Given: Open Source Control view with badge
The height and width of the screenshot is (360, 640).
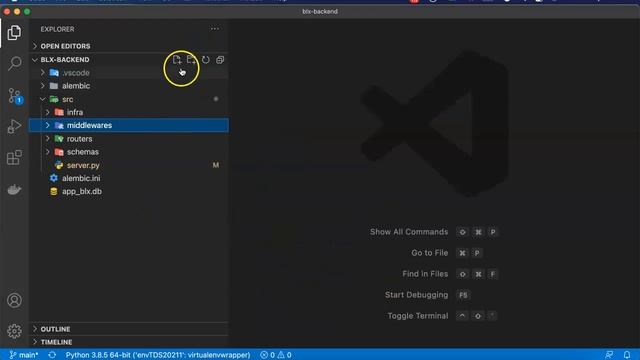Looking at the screenshot, I should coord(15,96).
